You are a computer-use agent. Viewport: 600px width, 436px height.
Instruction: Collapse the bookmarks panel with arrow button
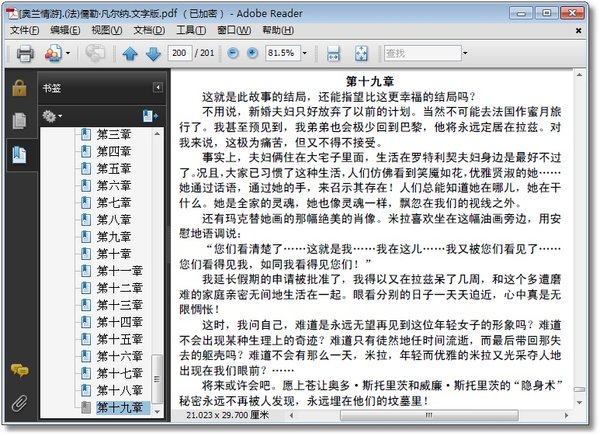pyautogui.click(x=158, y=88)
